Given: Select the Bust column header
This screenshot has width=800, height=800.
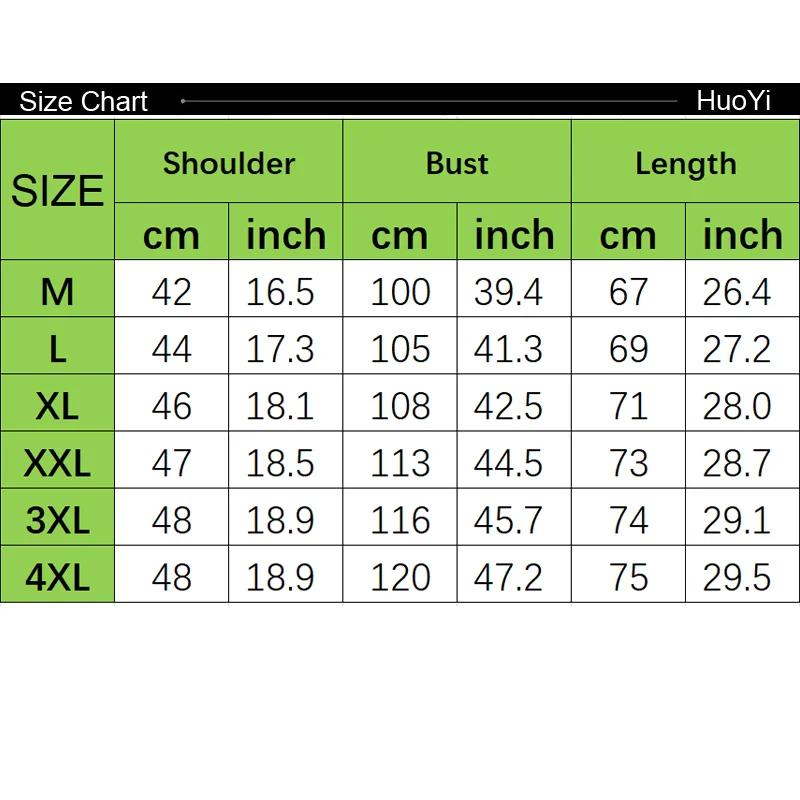Looking at the screenshot, I should (457, 163).
